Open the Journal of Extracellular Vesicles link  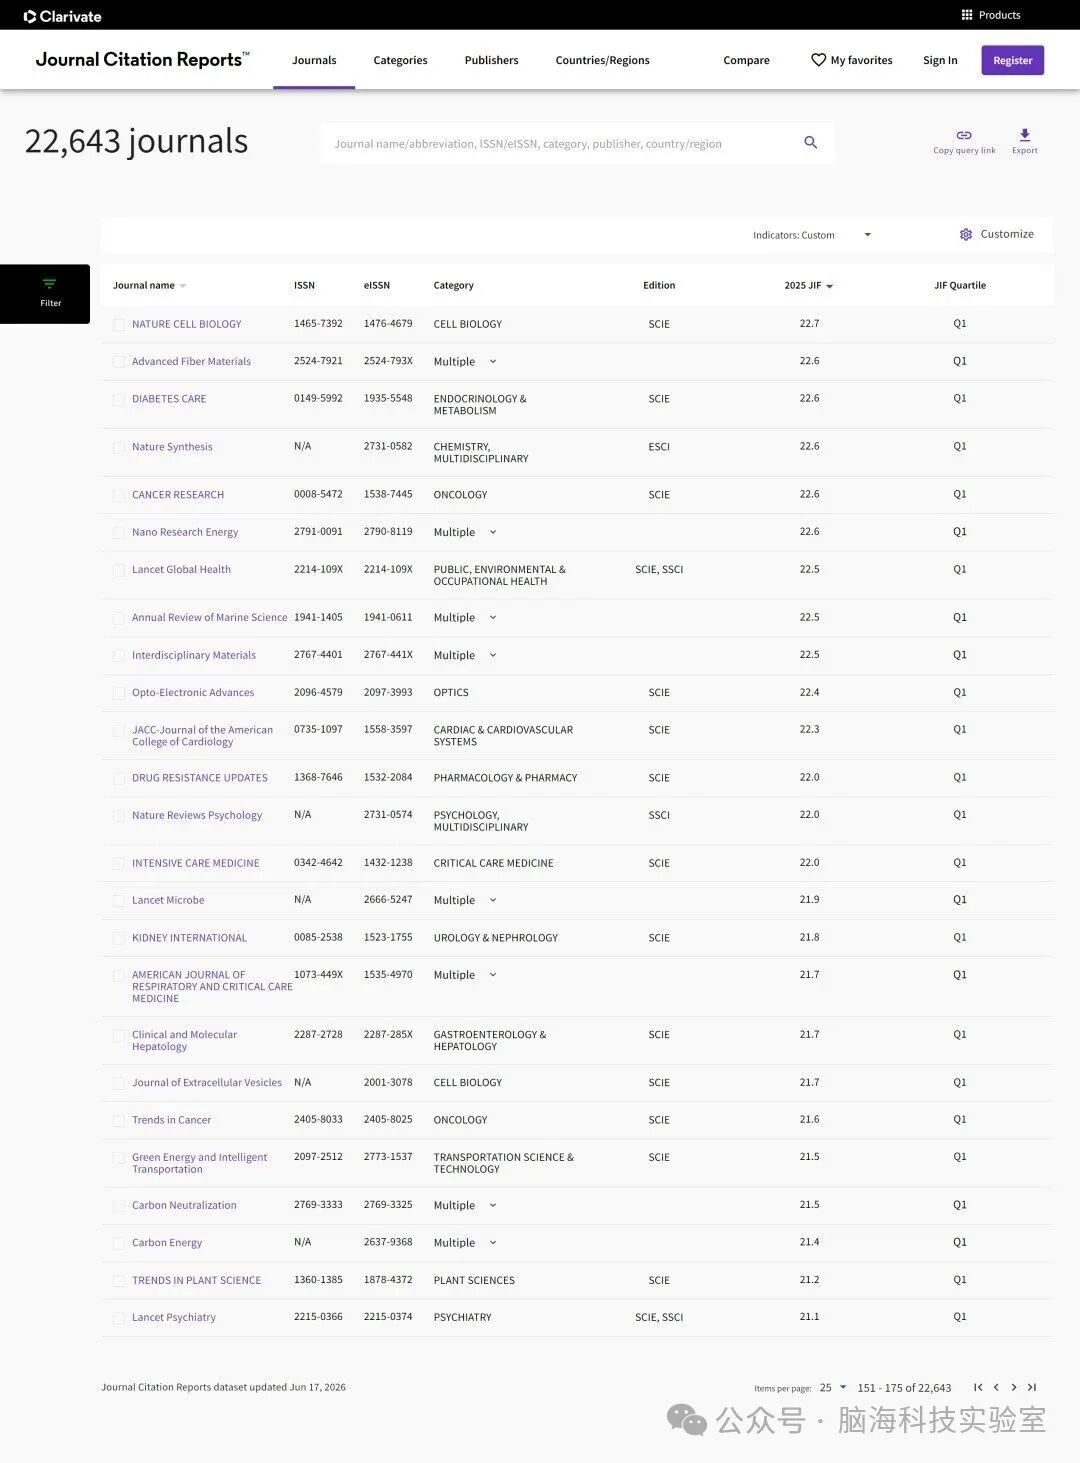pos(207,1083)
